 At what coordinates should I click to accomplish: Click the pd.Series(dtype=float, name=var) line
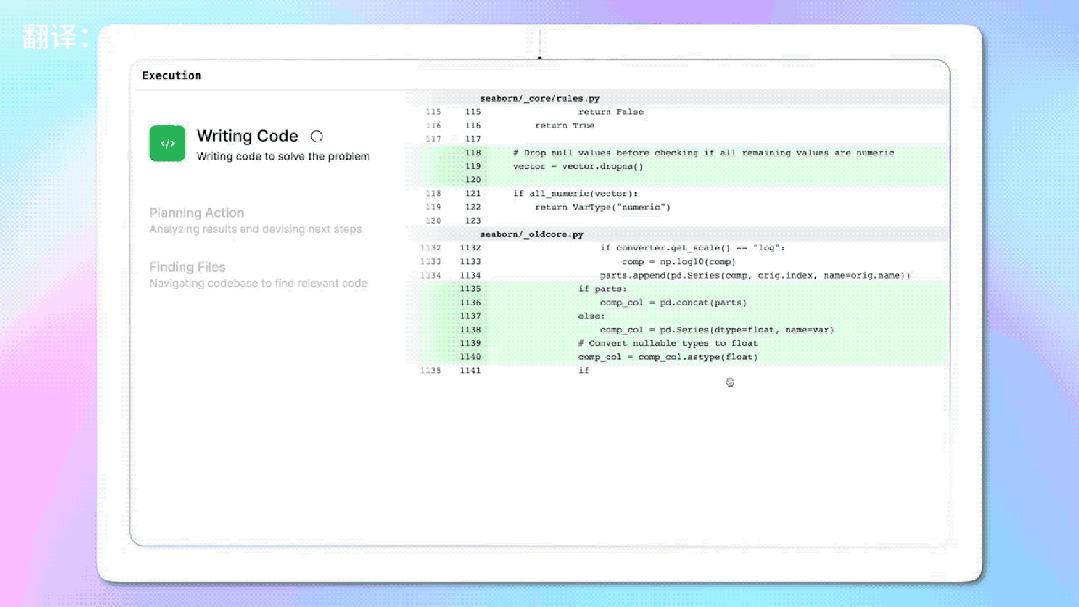coord(716,330)
